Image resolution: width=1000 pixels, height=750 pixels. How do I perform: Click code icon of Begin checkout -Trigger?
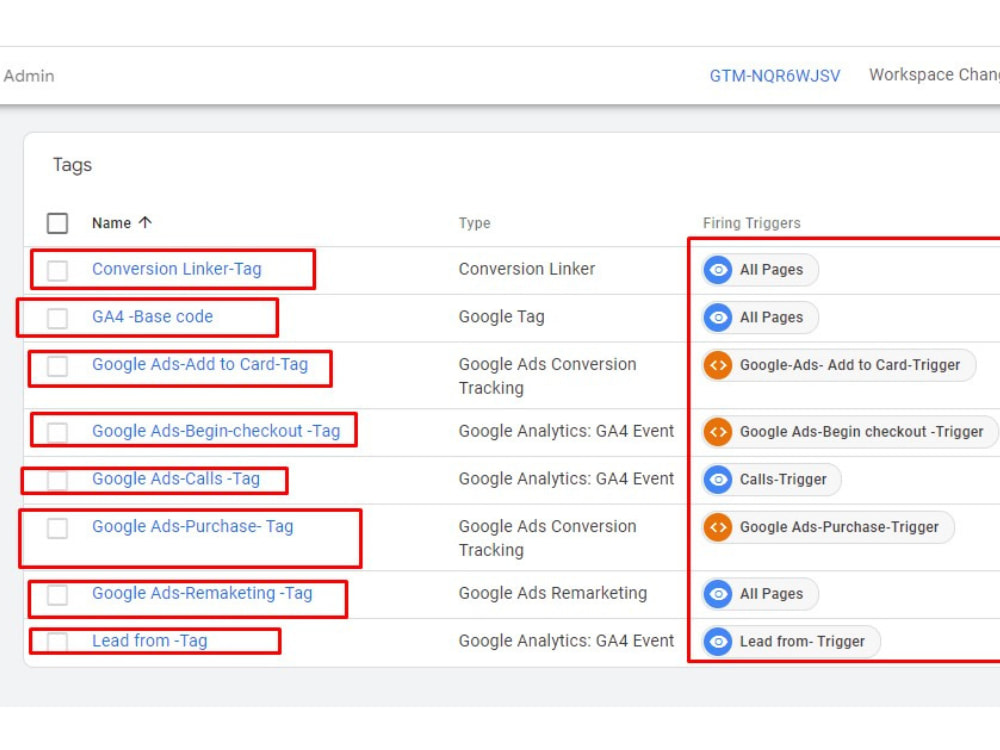point(718,432)
